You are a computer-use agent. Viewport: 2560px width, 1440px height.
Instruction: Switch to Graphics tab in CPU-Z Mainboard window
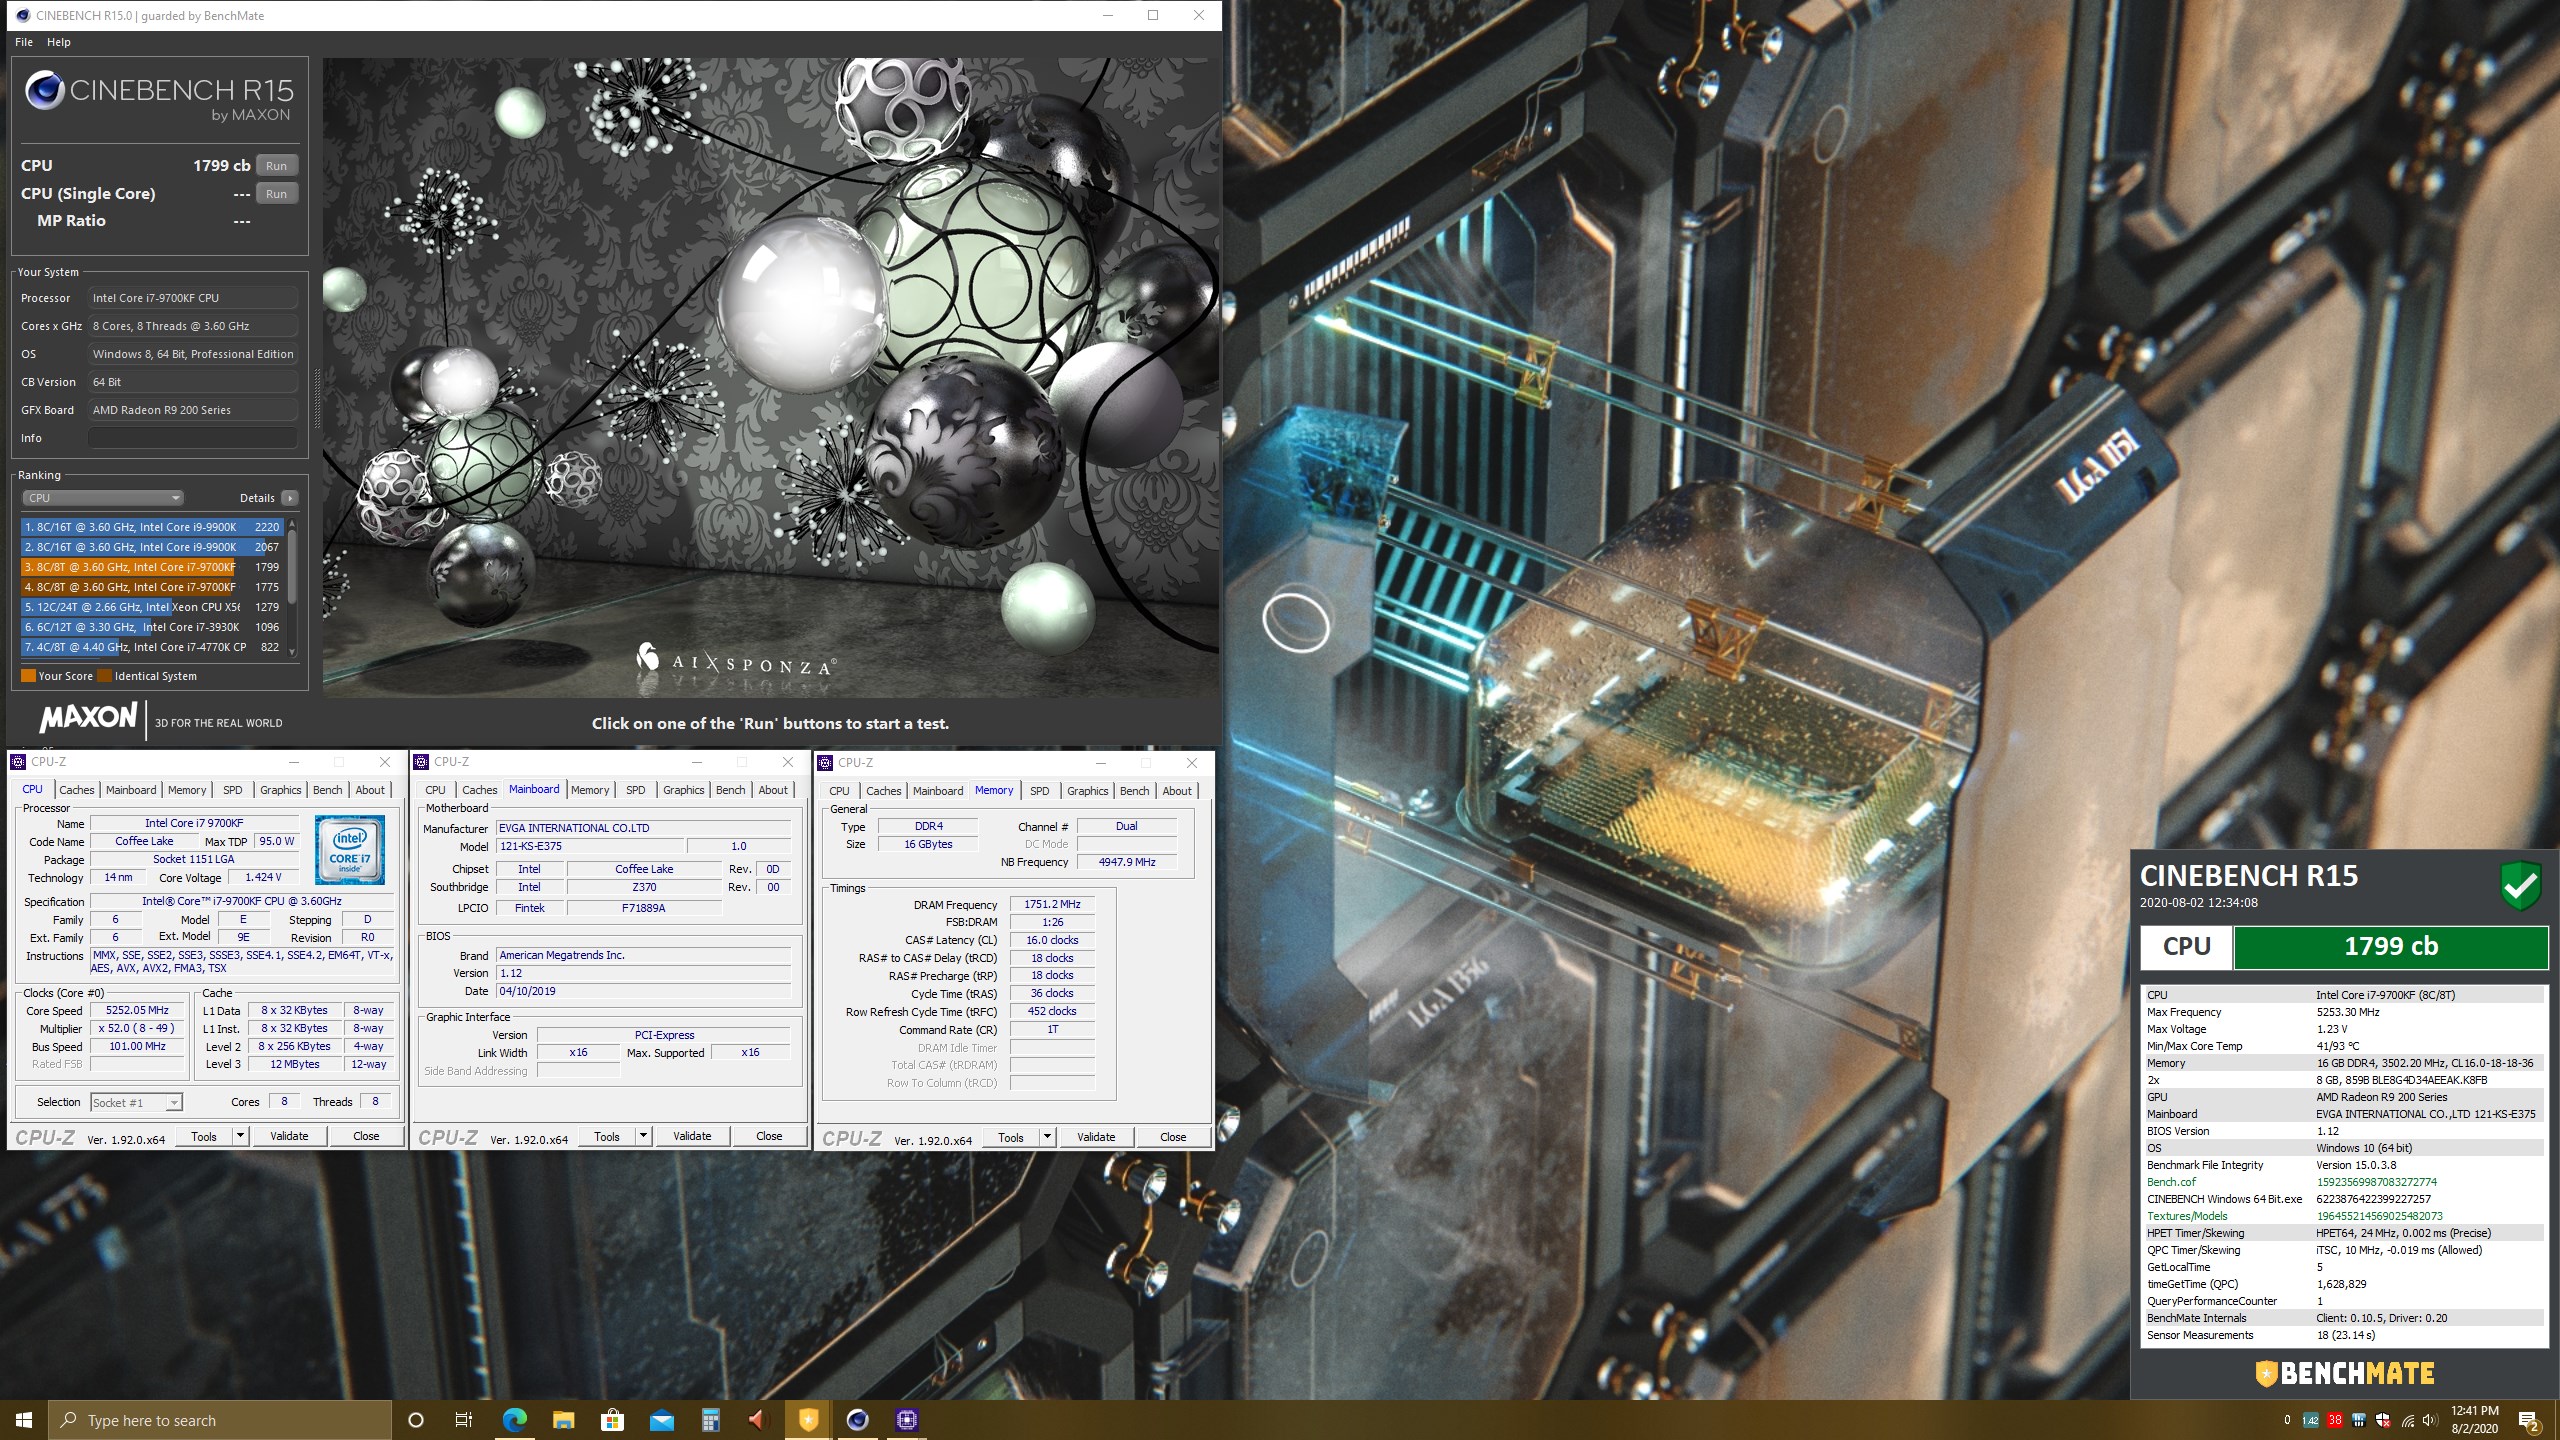[x=684, y=790]
